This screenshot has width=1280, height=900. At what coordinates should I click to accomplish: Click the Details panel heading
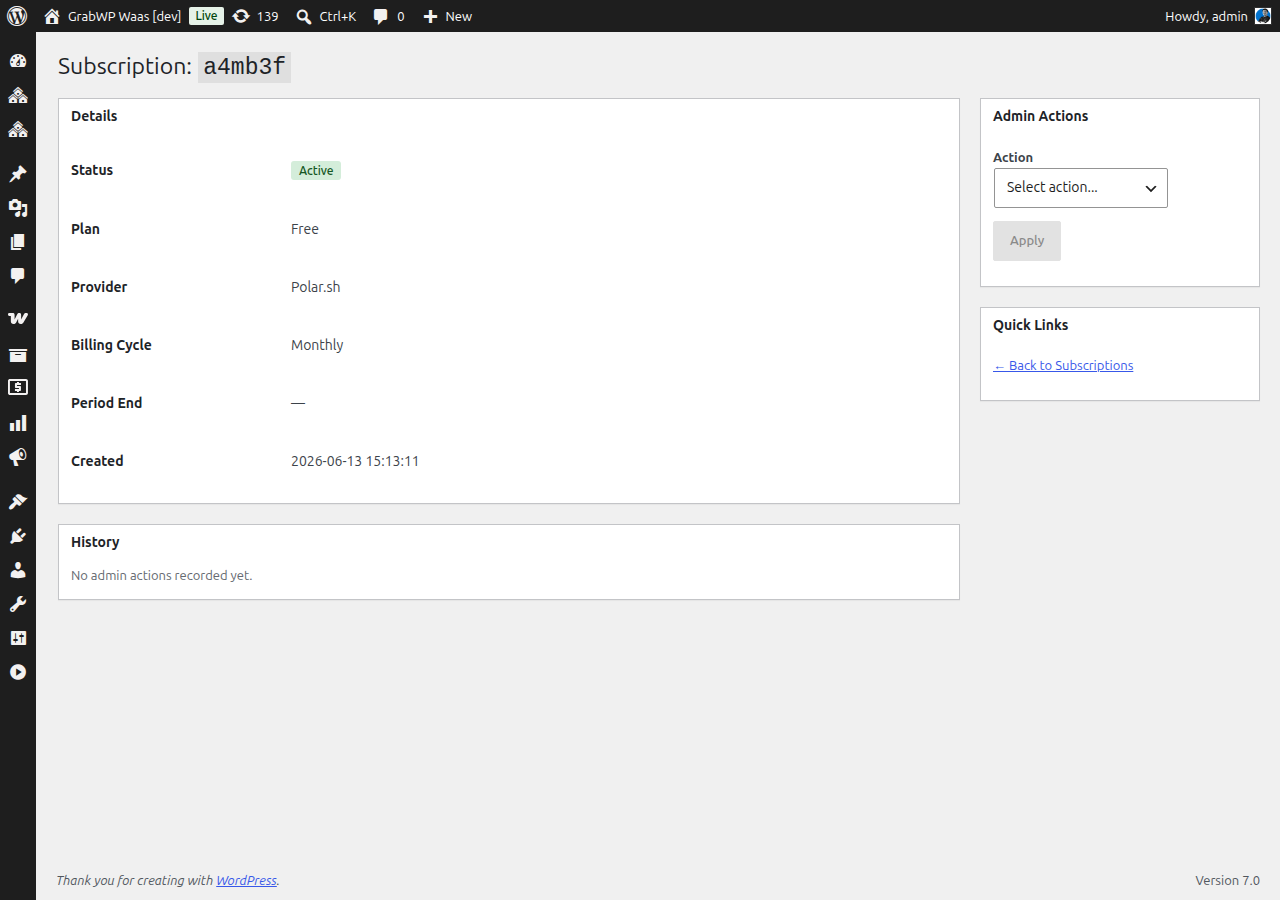pyautogui.click(x=94, y=116)
